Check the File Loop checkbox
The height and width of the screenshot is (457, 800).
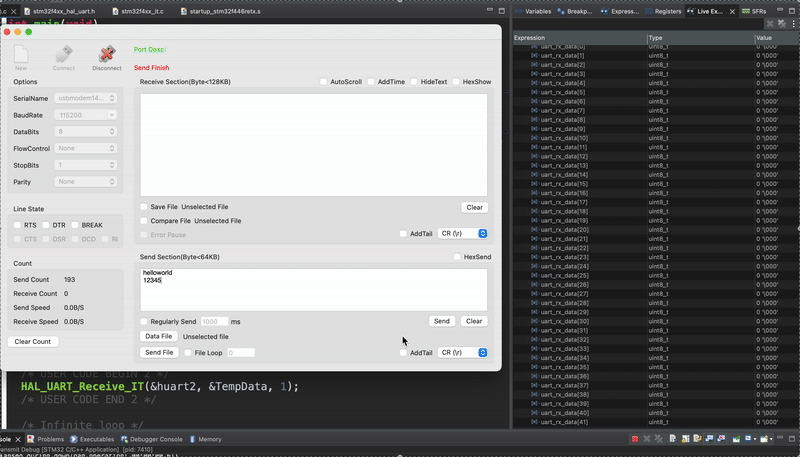(188, 352)
